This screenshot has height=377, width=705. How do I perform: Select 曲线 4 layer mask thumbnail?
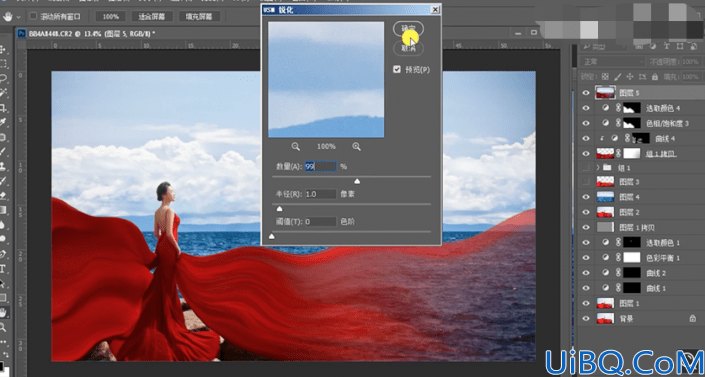coord(641,138)
